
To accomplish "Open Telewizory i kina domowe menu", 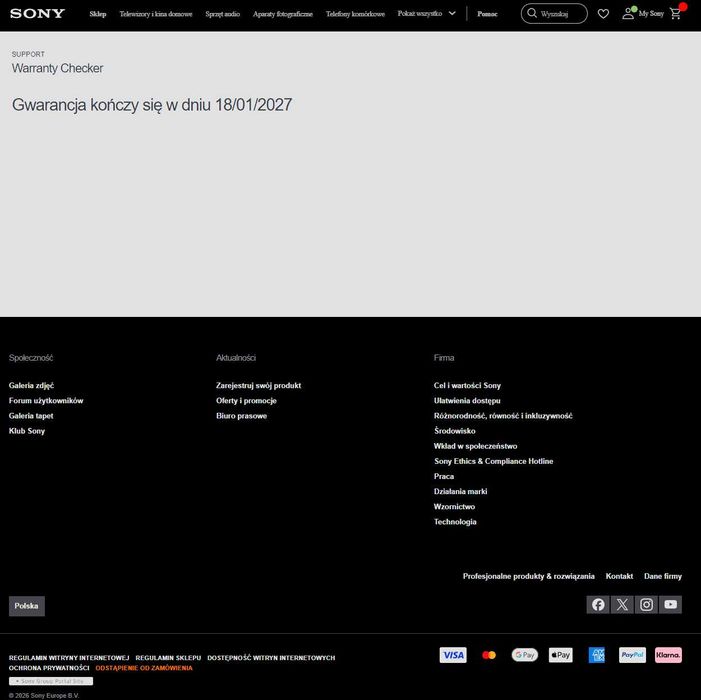I will coord(156,14).
